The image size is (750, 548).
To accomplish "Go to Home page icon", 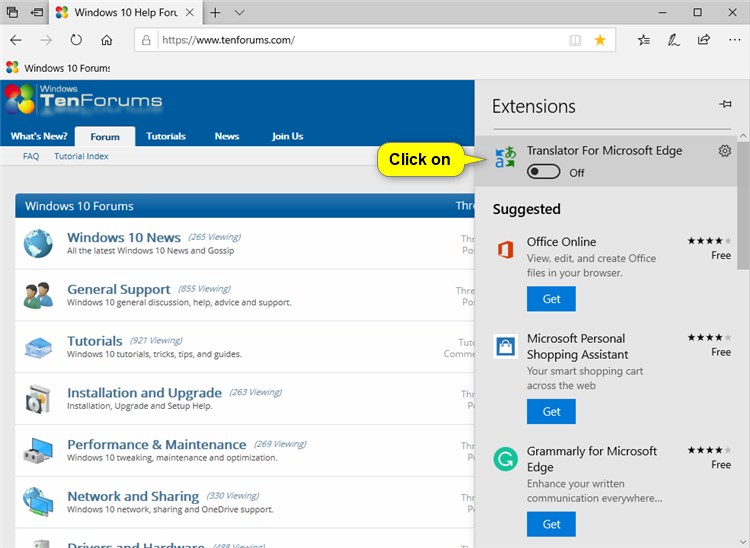I will click(x=107, y=40).
